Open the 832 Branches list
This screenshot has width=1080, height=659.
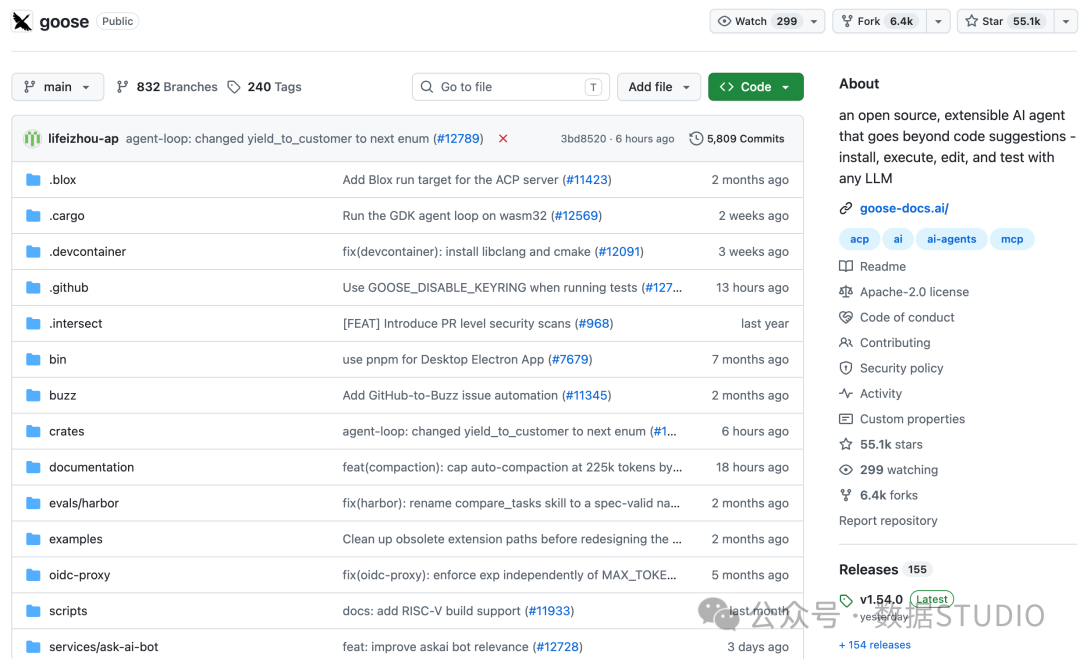(167, 87)
